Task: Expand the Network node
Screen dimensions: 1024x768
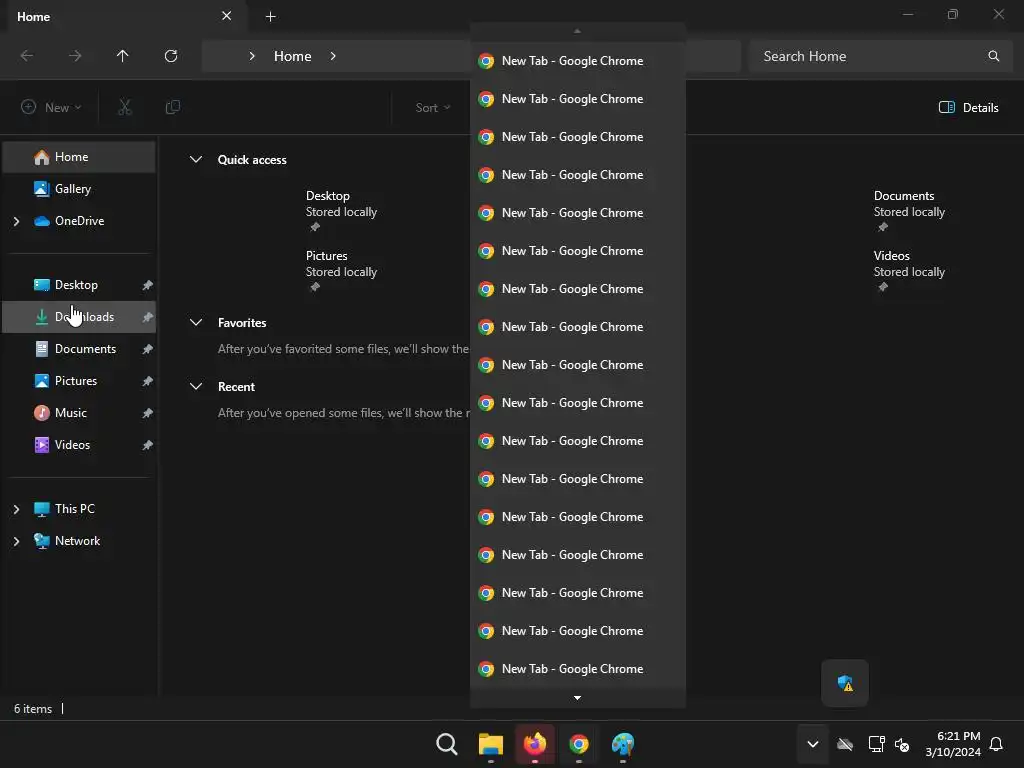Action: click(x=16, y=541)
